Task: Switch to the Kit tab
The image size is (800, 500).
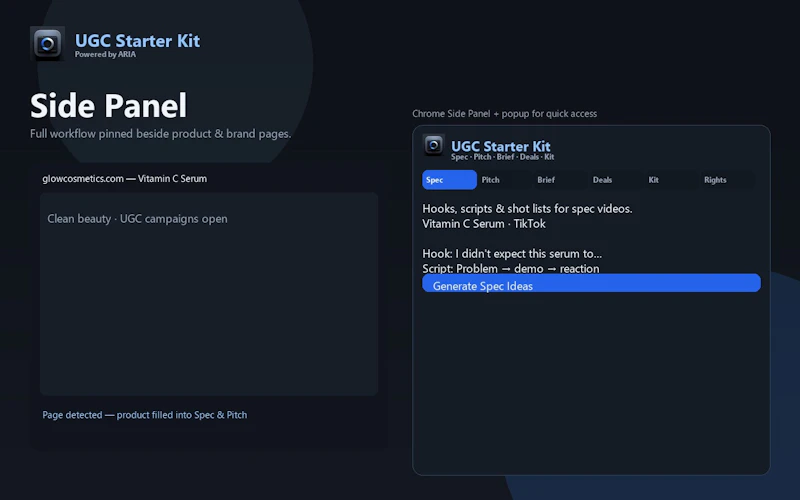Action: pyautogui.click(x=671, y=180)
